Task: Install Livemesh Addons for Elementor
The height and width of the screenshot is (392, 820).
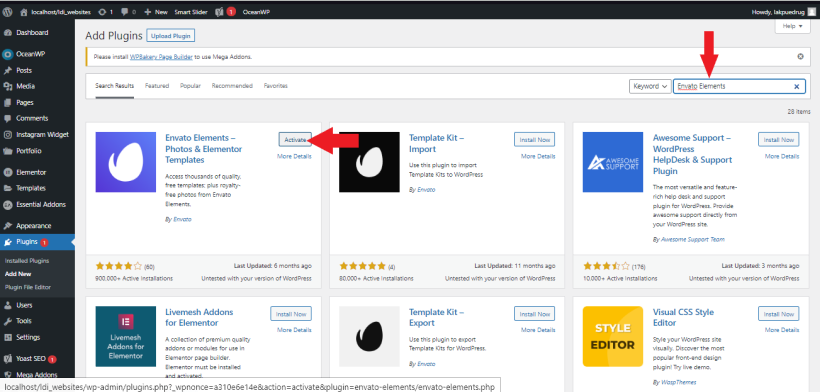Action: [291, 314]
